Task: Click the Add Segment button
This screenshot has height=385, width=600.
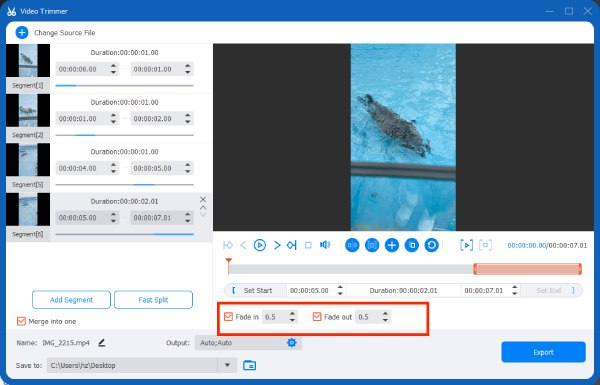Action: [x=72, y=300]
